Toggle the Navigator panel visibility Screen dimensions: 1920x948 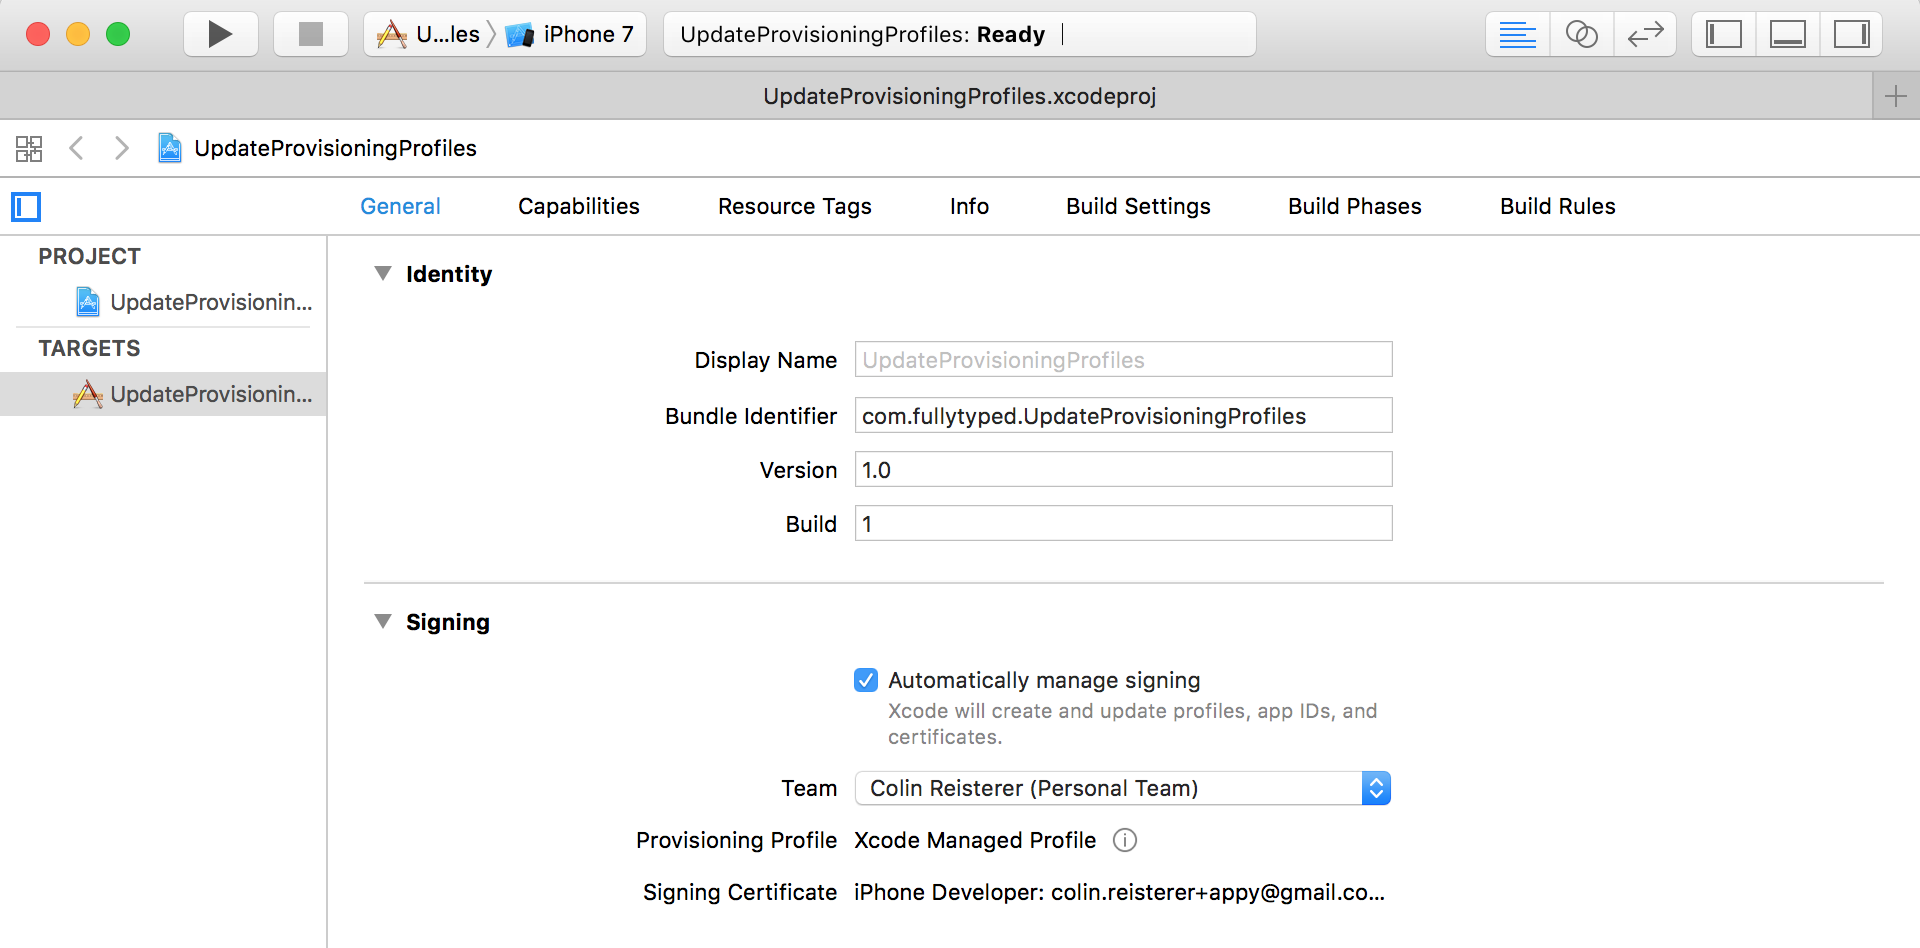click(x=1724, y=34)
